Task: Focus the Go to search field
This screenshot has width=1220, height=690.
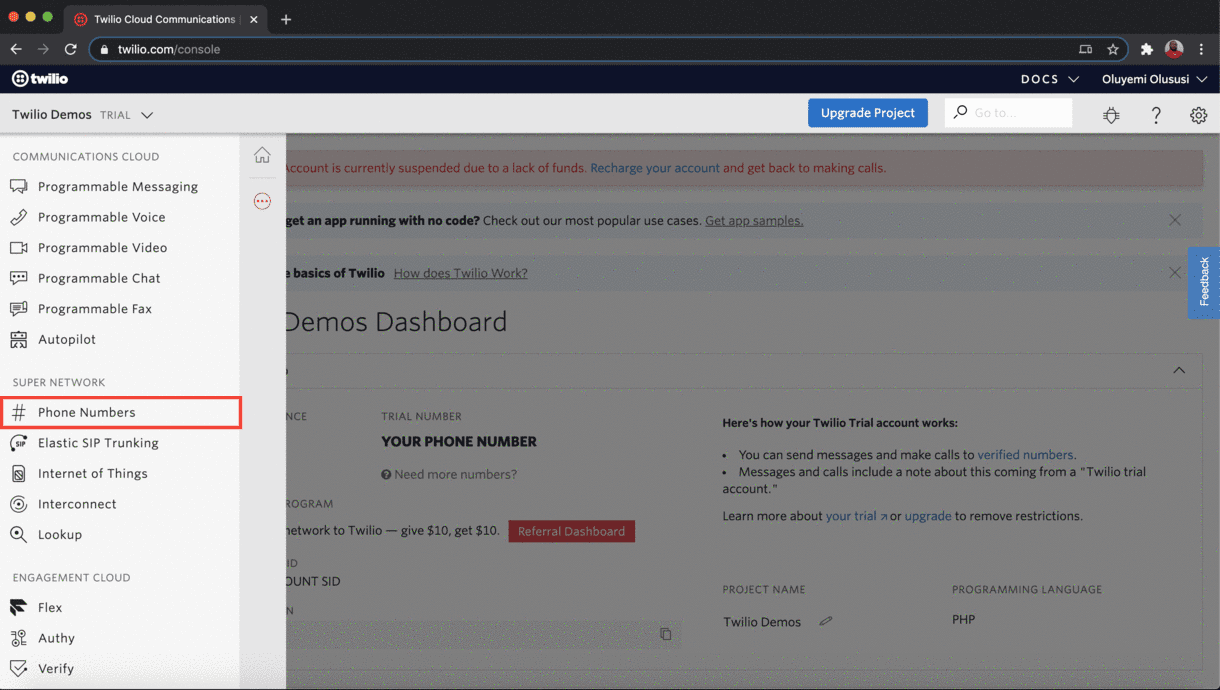Action: (1008, 113)
